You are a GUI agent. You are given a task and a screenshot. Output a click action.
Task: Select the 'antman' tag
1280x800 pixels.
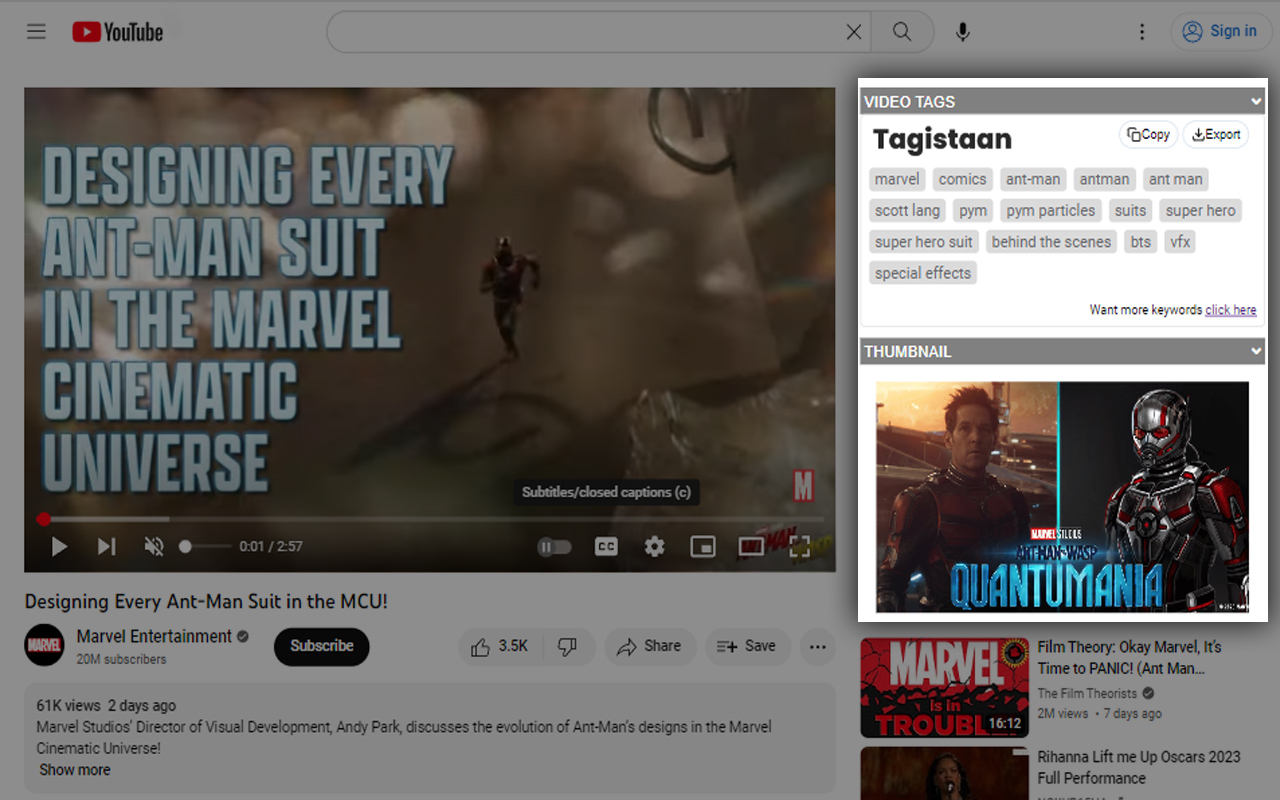[x=1104, y=179]
